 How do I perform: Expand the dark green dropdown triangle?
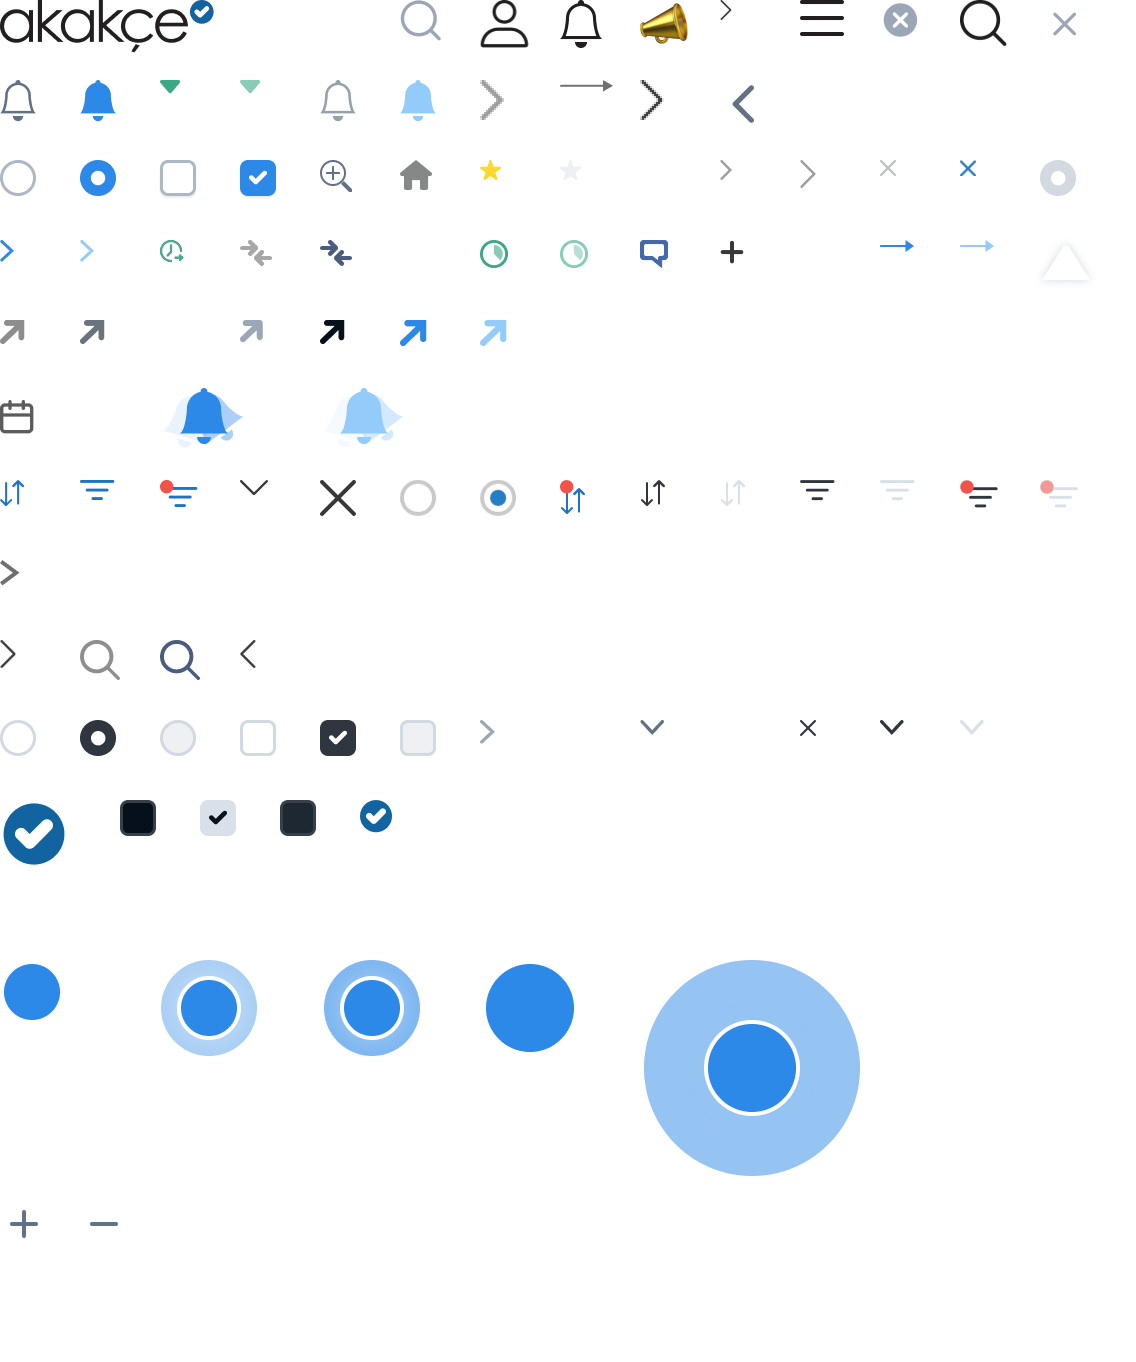click(x=170, y=87)
